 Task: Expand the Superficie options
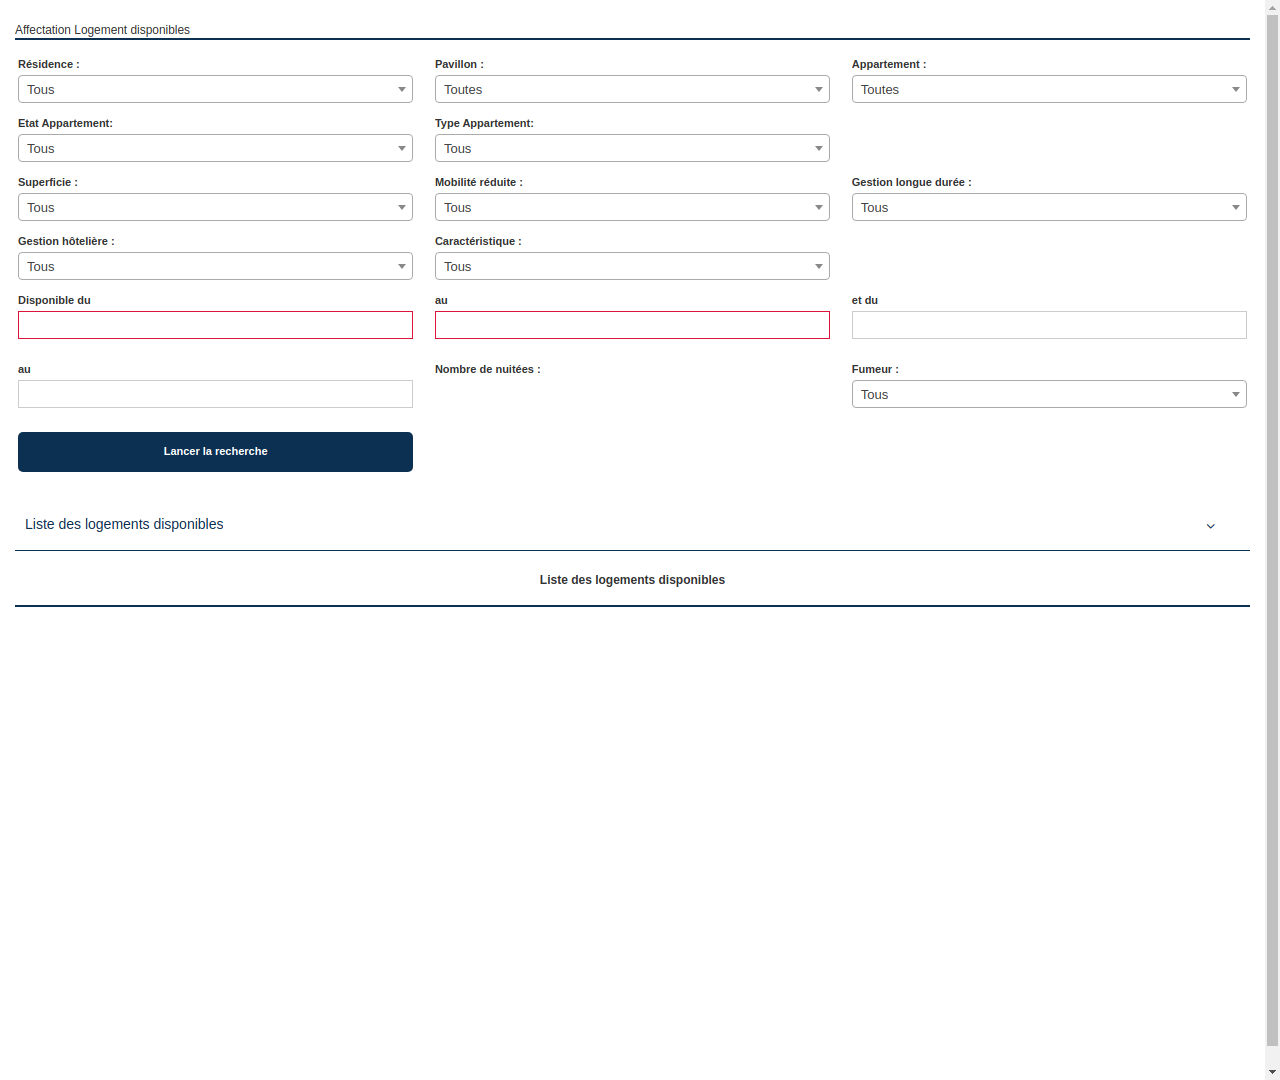point(215,207)
